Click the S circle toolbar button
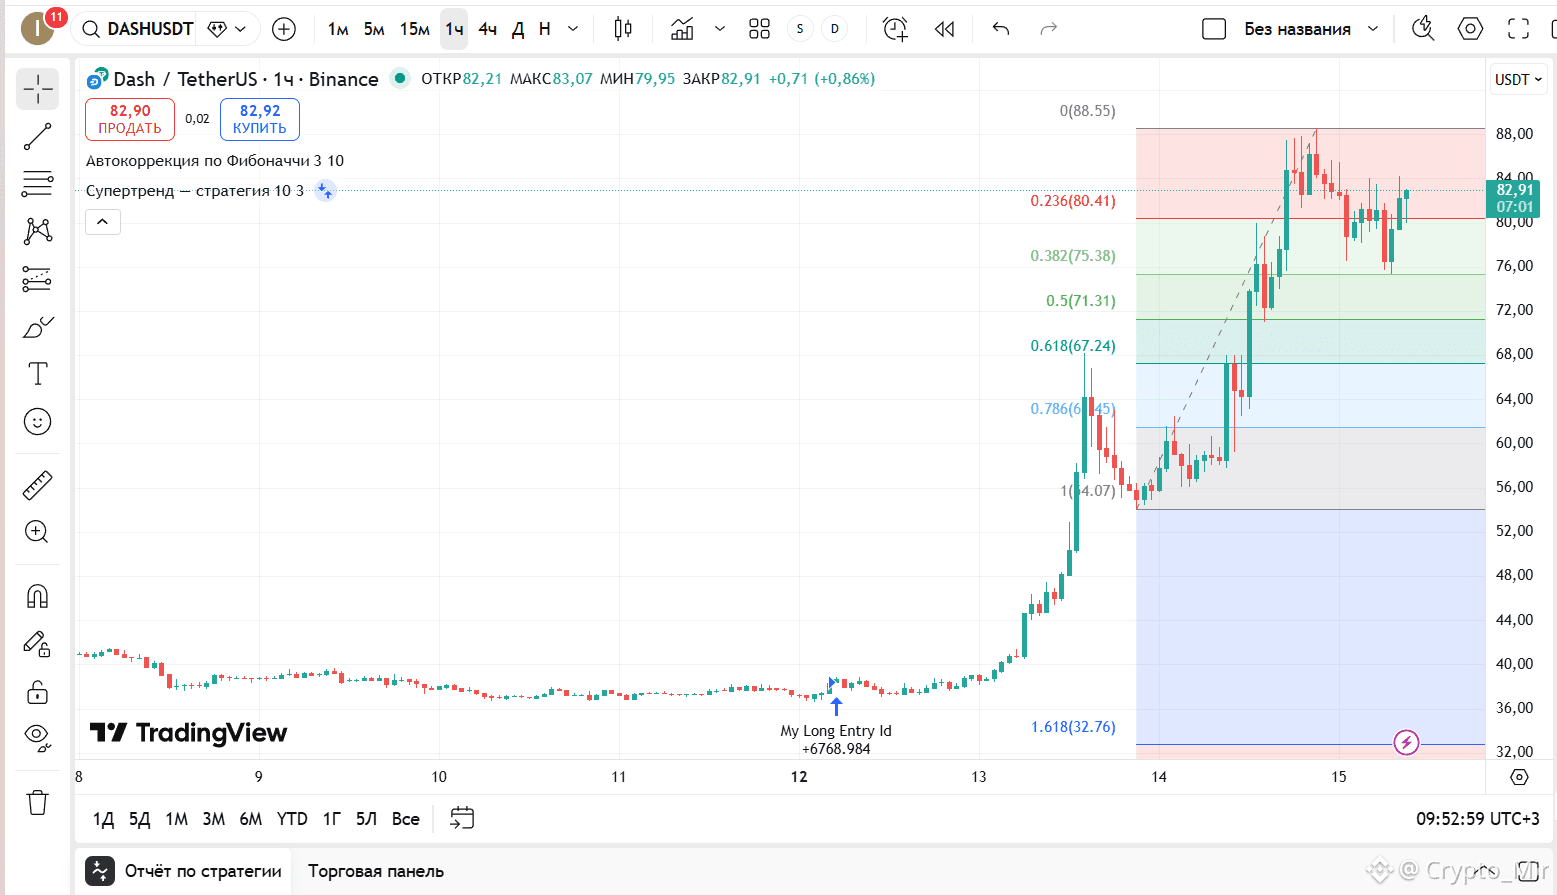The image size is (1557, 895). pos(800,29)
